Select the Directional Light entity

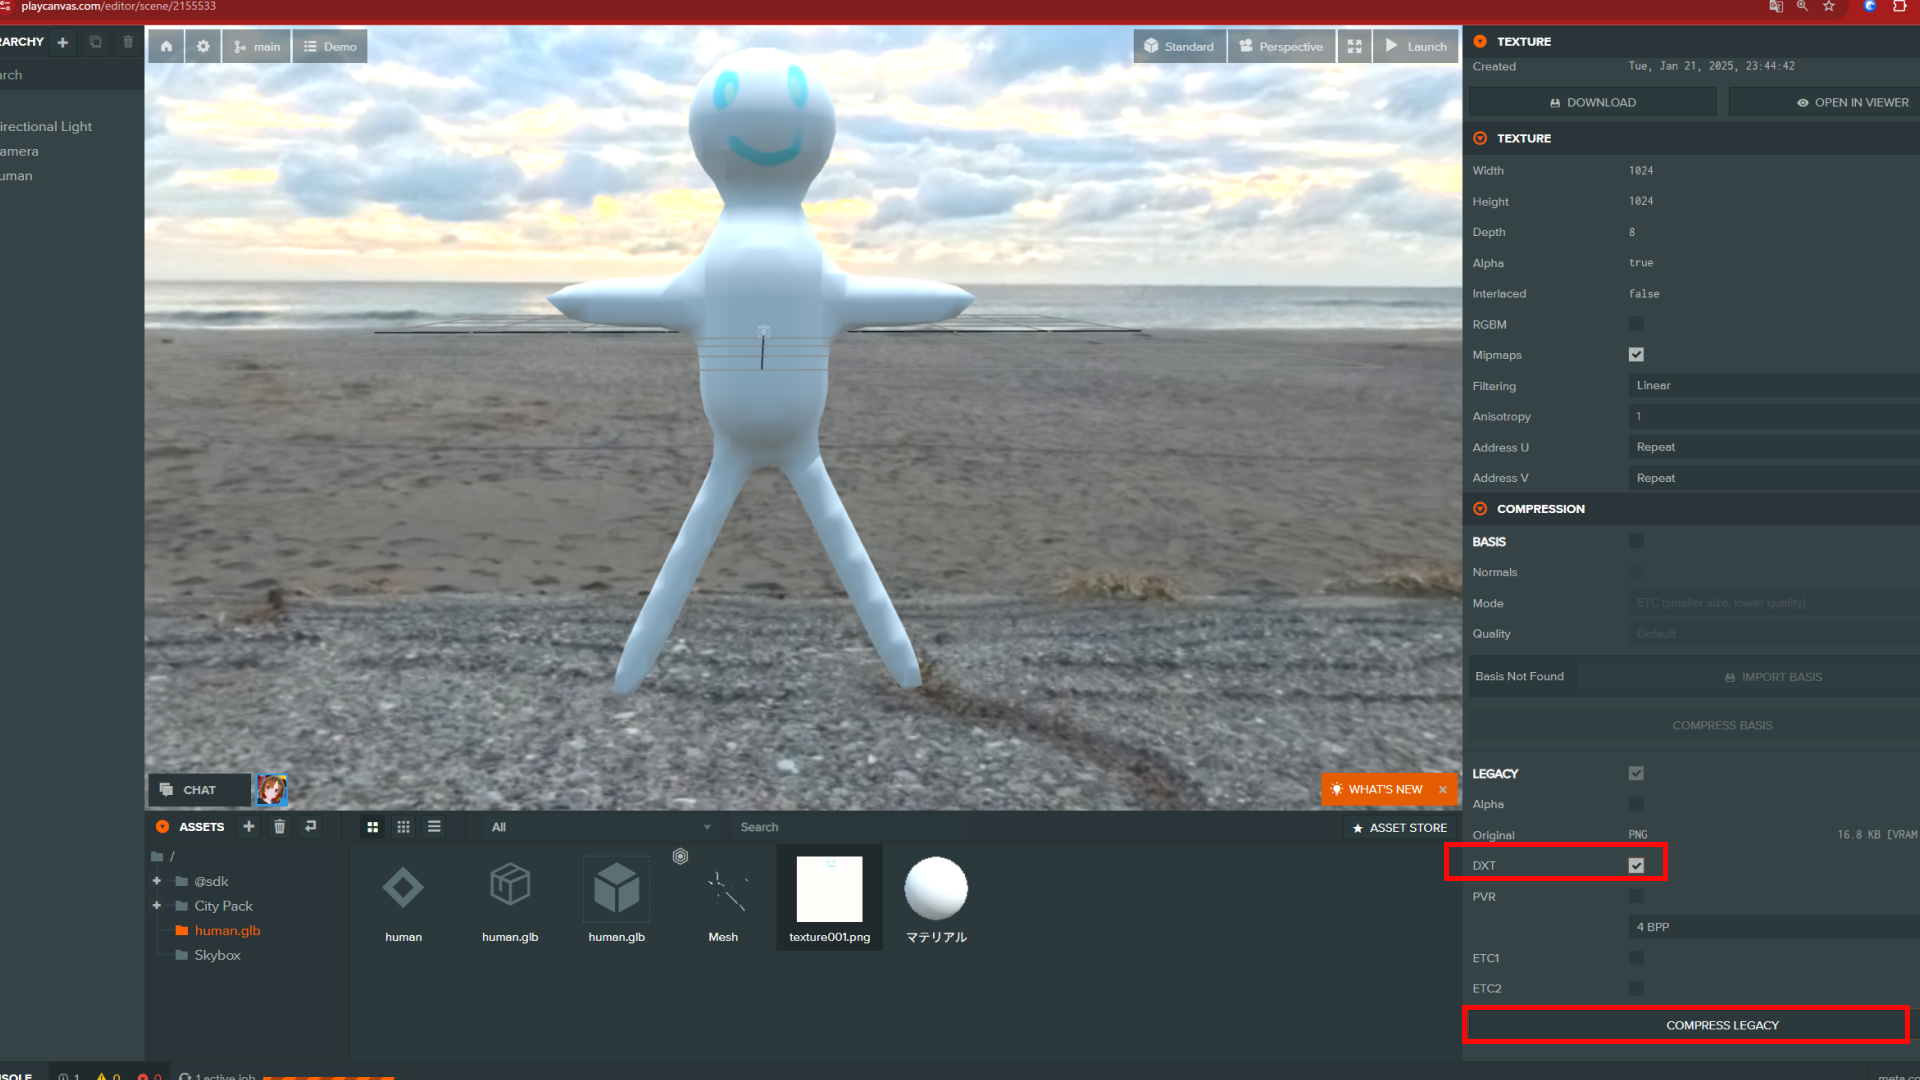pyautogui.click(x=46, y=126)
